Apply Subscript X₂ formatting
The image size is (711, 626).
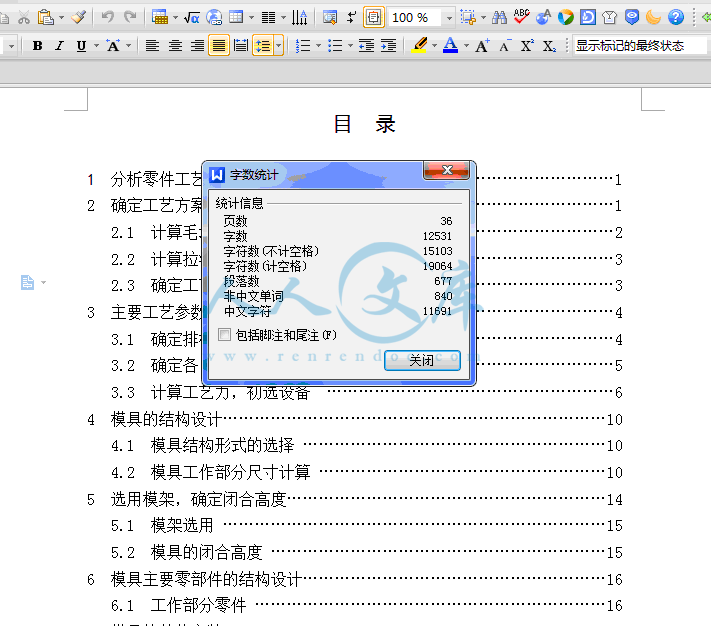coord(549,46)
